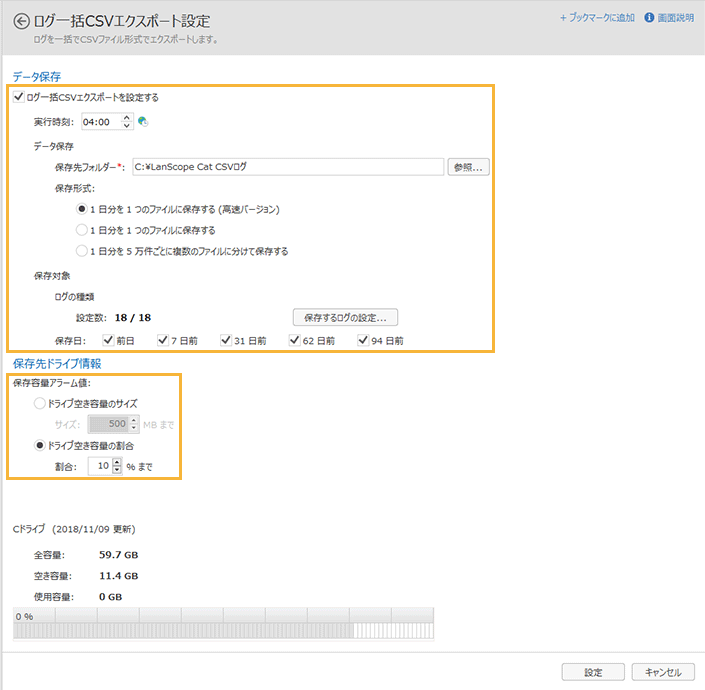The height and width of the screenshot is (690, 705).
Task: Decrease 割合 value with down spinner
Action: pyautogui.click(x=117, y=470)
